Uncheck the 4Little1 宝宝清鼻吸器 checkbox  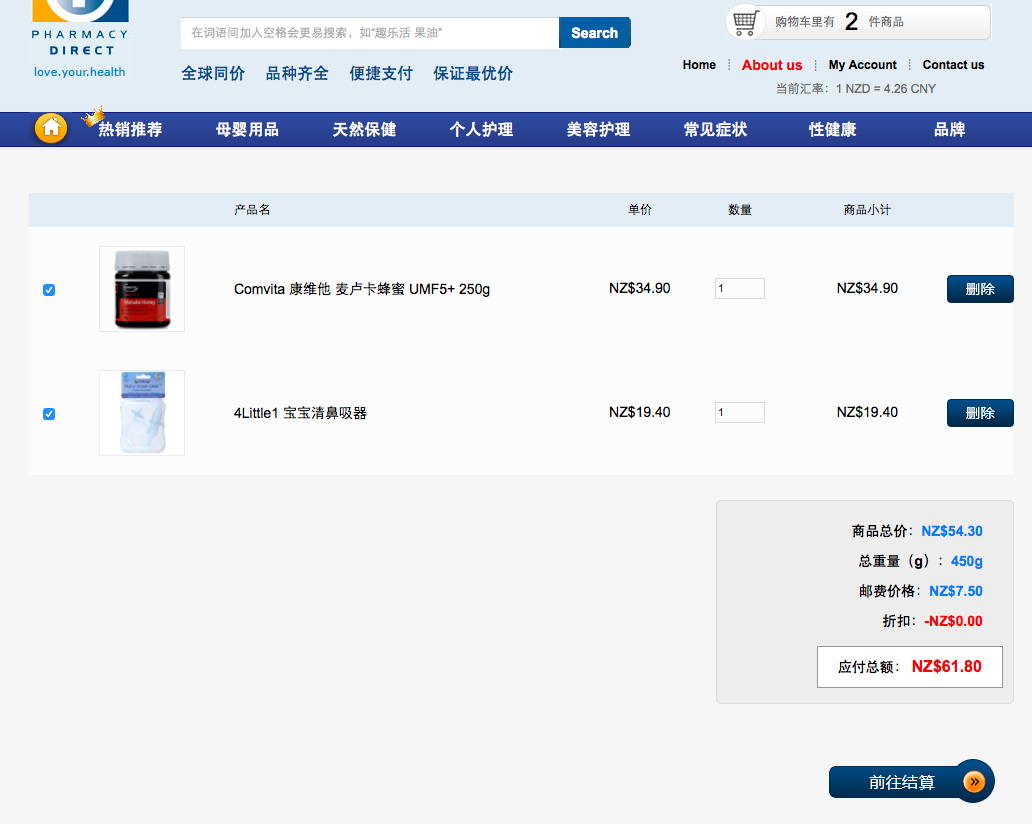coord(49,413)
